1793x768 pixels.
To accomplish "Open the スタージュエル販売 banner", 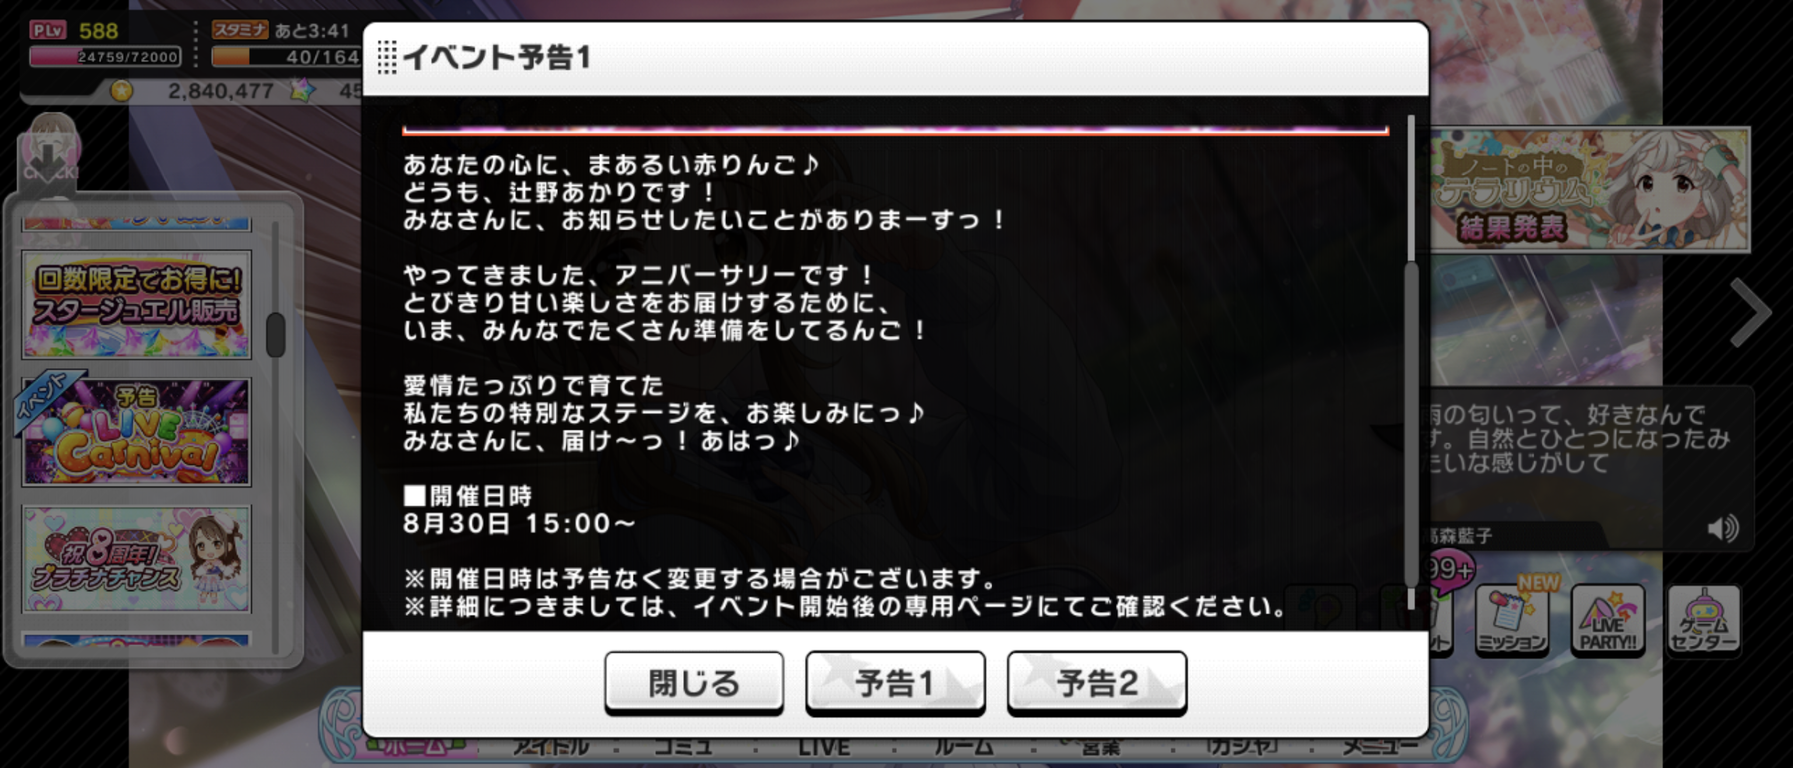I will click(137, 304).
